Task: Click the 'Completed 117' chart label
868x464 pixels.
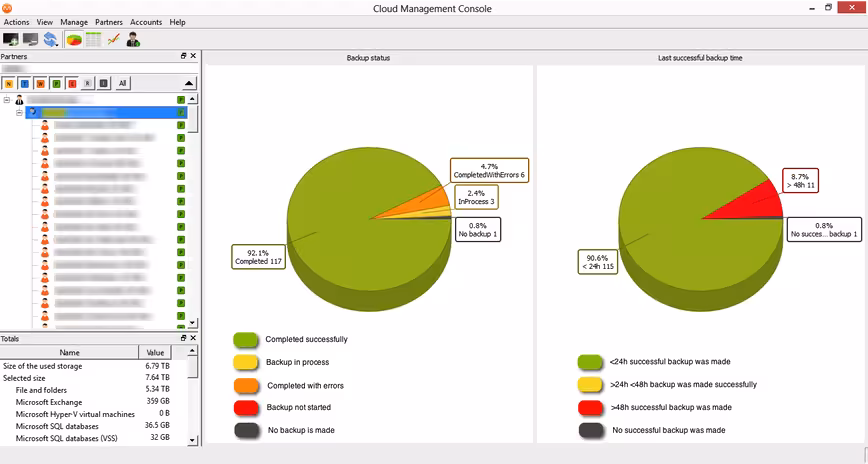Action: 259,257
